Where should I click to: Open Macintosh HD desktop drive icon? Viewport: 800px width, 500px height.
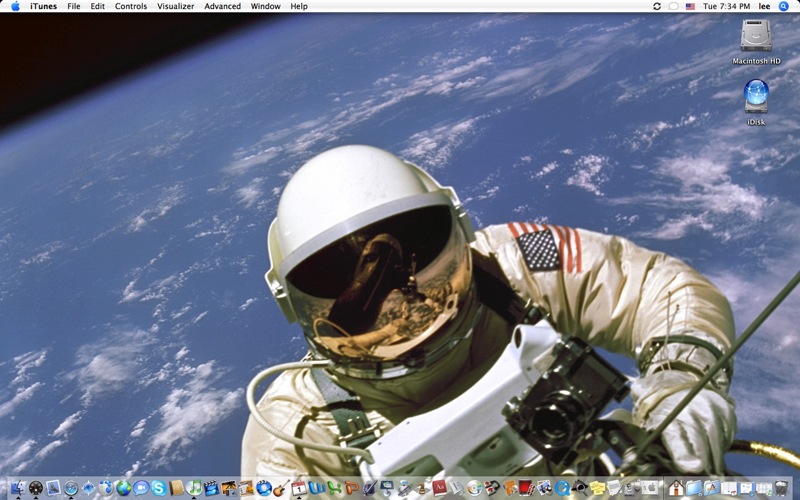(756, 42)
